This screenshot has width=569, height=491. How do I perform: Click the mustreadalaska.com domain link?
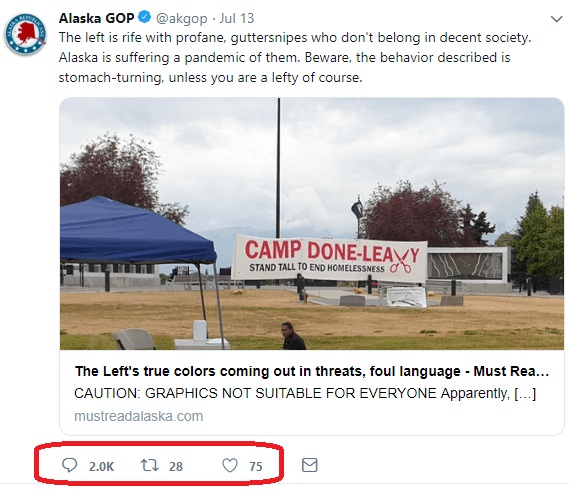point(139,416)
